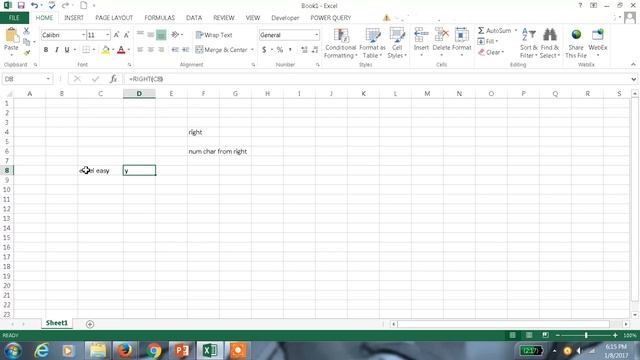The height and width of the screenshot is (360, 640).
Task: Add a new sheet with the plus button
Action: click(90, 324)
